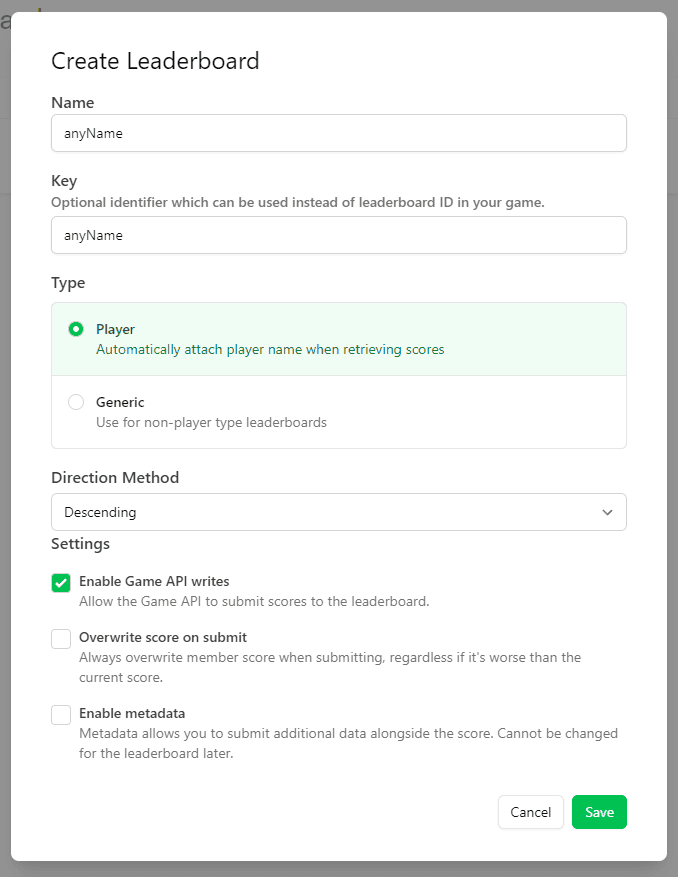The width and height of the screenshot is (678, 877).
Task: Select the Player type radio button
Action: pyautogui.click(x=76, y=329)
